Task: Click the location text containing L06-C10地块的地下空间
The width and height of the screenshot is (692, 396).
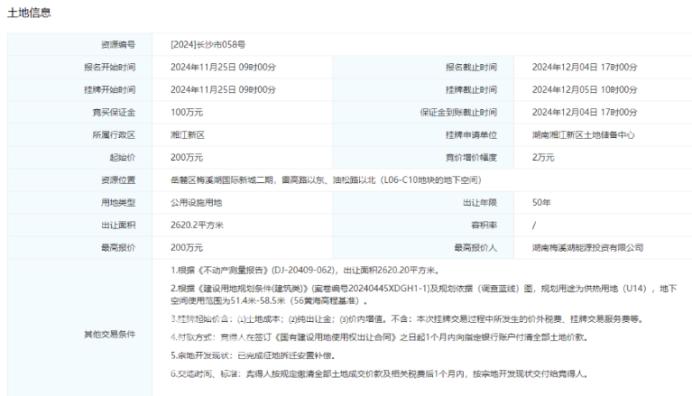Action: (x=326, y=180)
